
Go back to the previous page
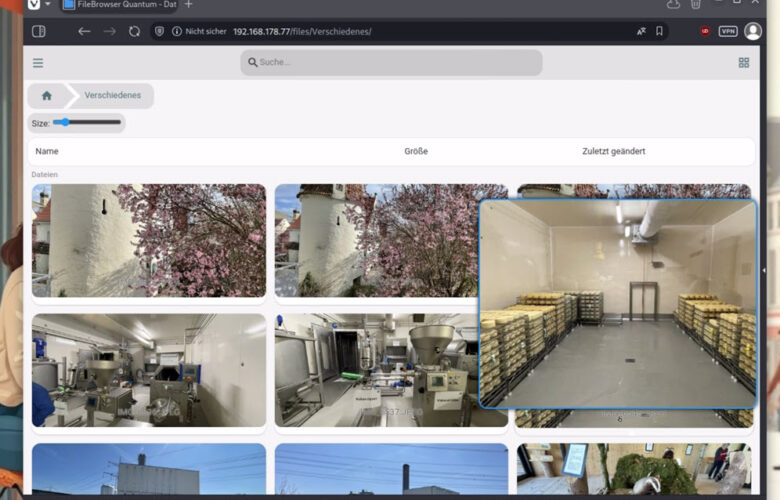click(x=84, y=31)
